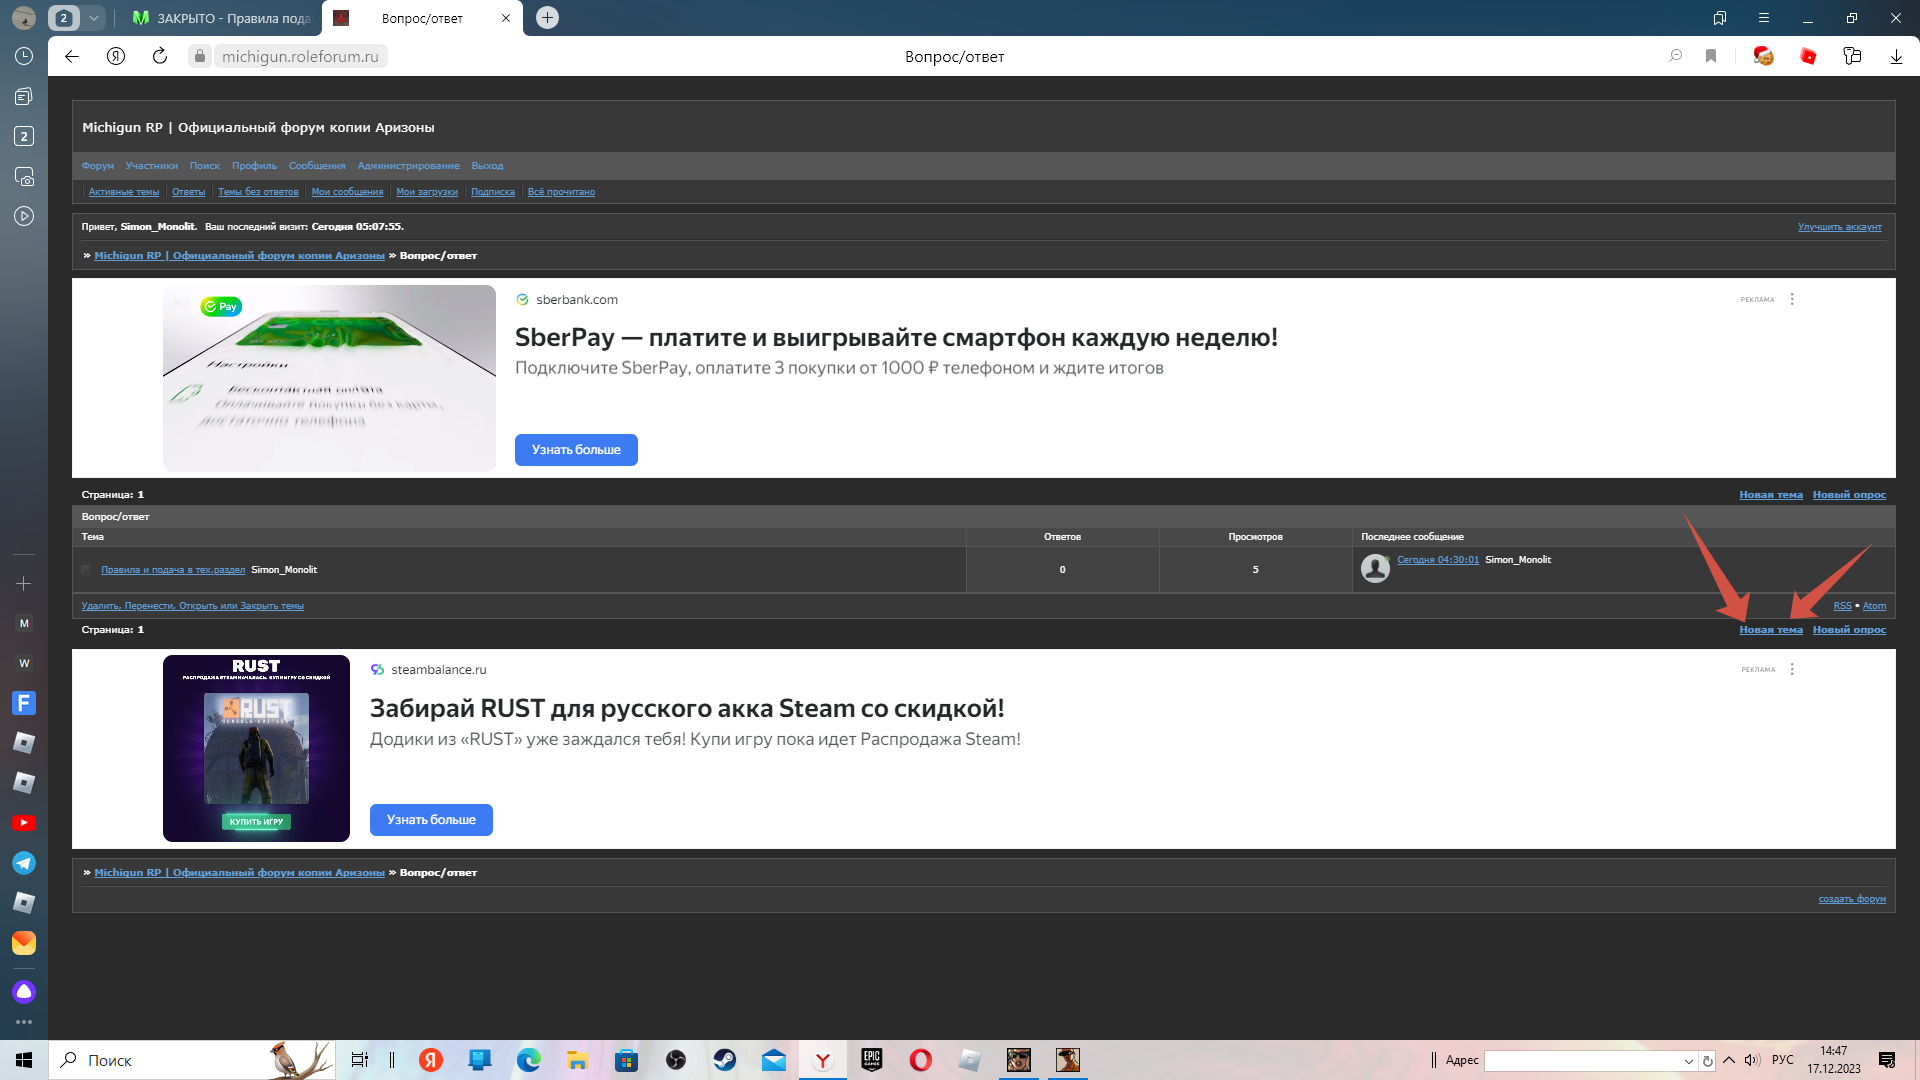Open the downloads arrow icon
Image resolution: width=1920 pixels, height=1080 pixels.
(x=1896, y=56)
